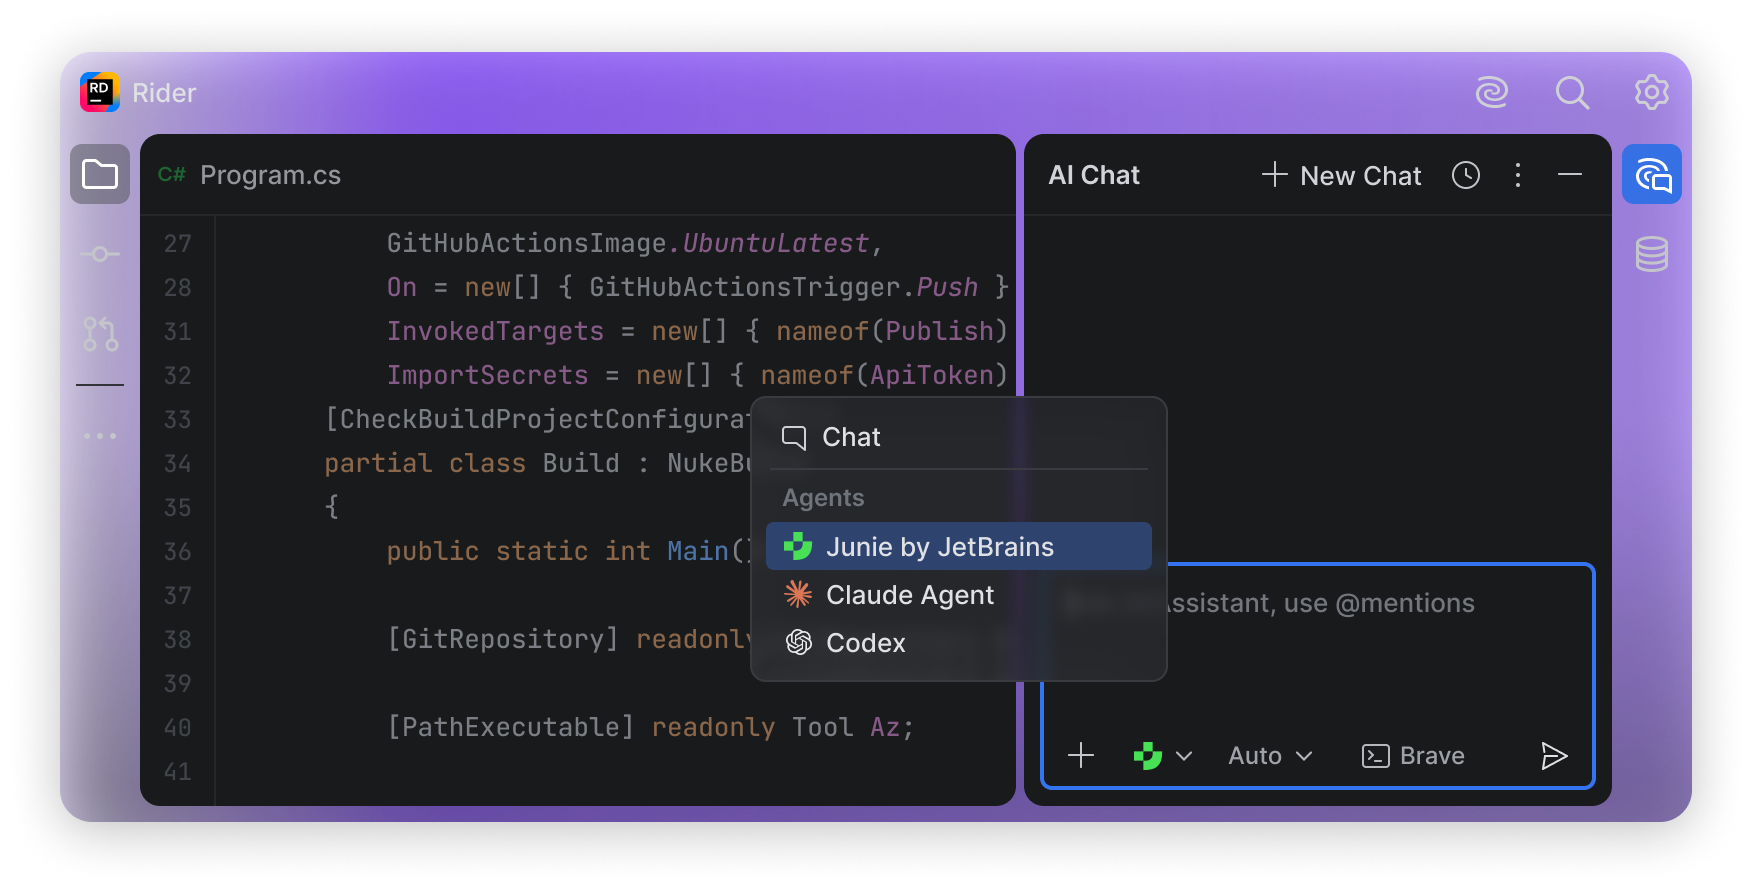Send the chat message
The height and width of the screenshot is (890, 1752).
click(1553, 756)
